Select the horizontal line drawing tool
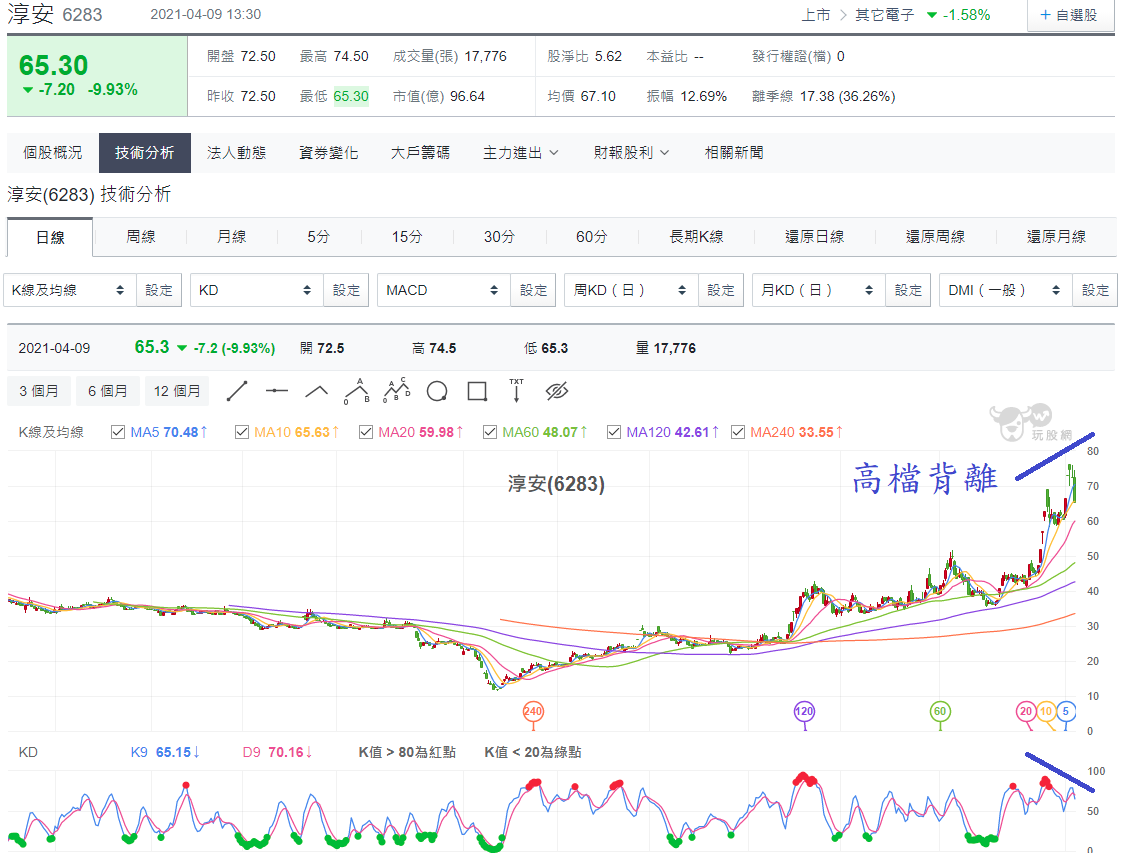1129x853 pixels. point(276,392)
